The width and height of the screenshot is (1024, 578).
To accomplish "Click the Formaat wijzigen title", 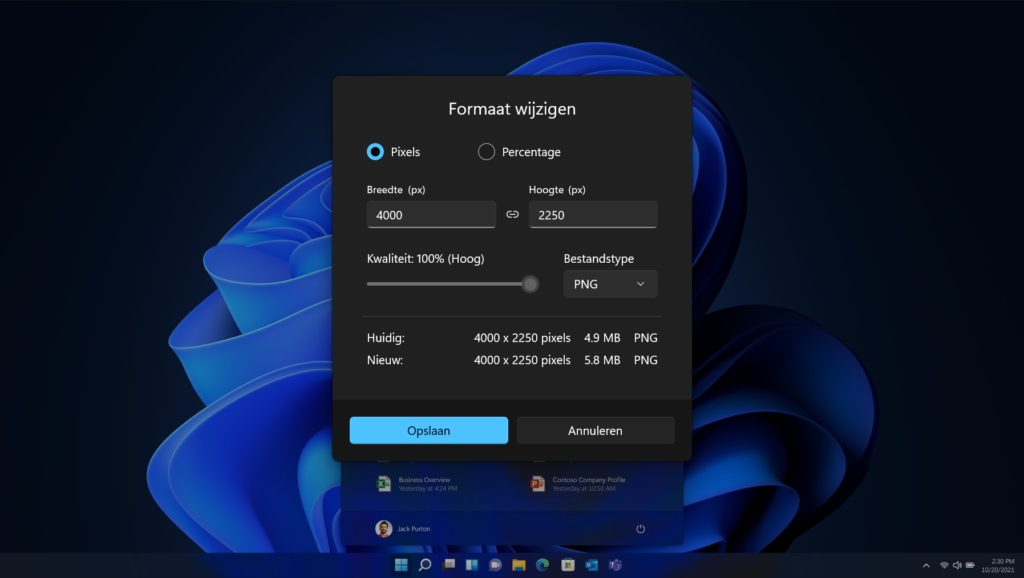I will pyautogui.click(x=512, y=109).
